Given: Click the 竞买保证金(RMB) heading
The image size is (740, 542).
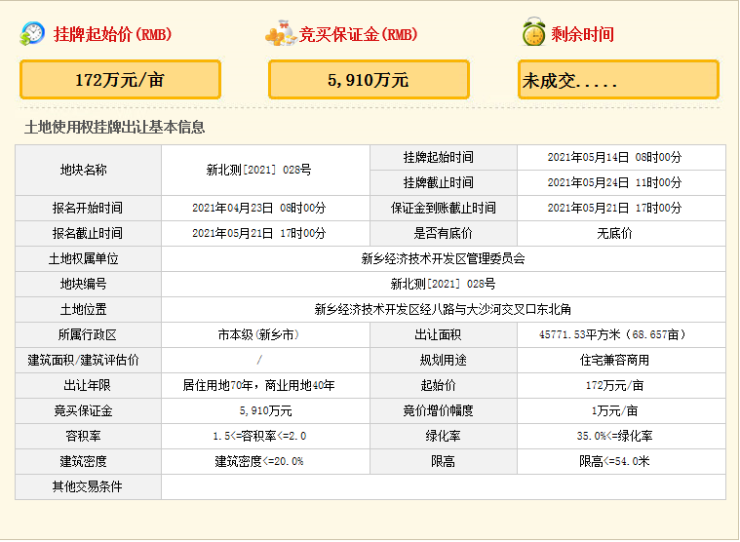Looking at the screenshot, I should 358,34.
